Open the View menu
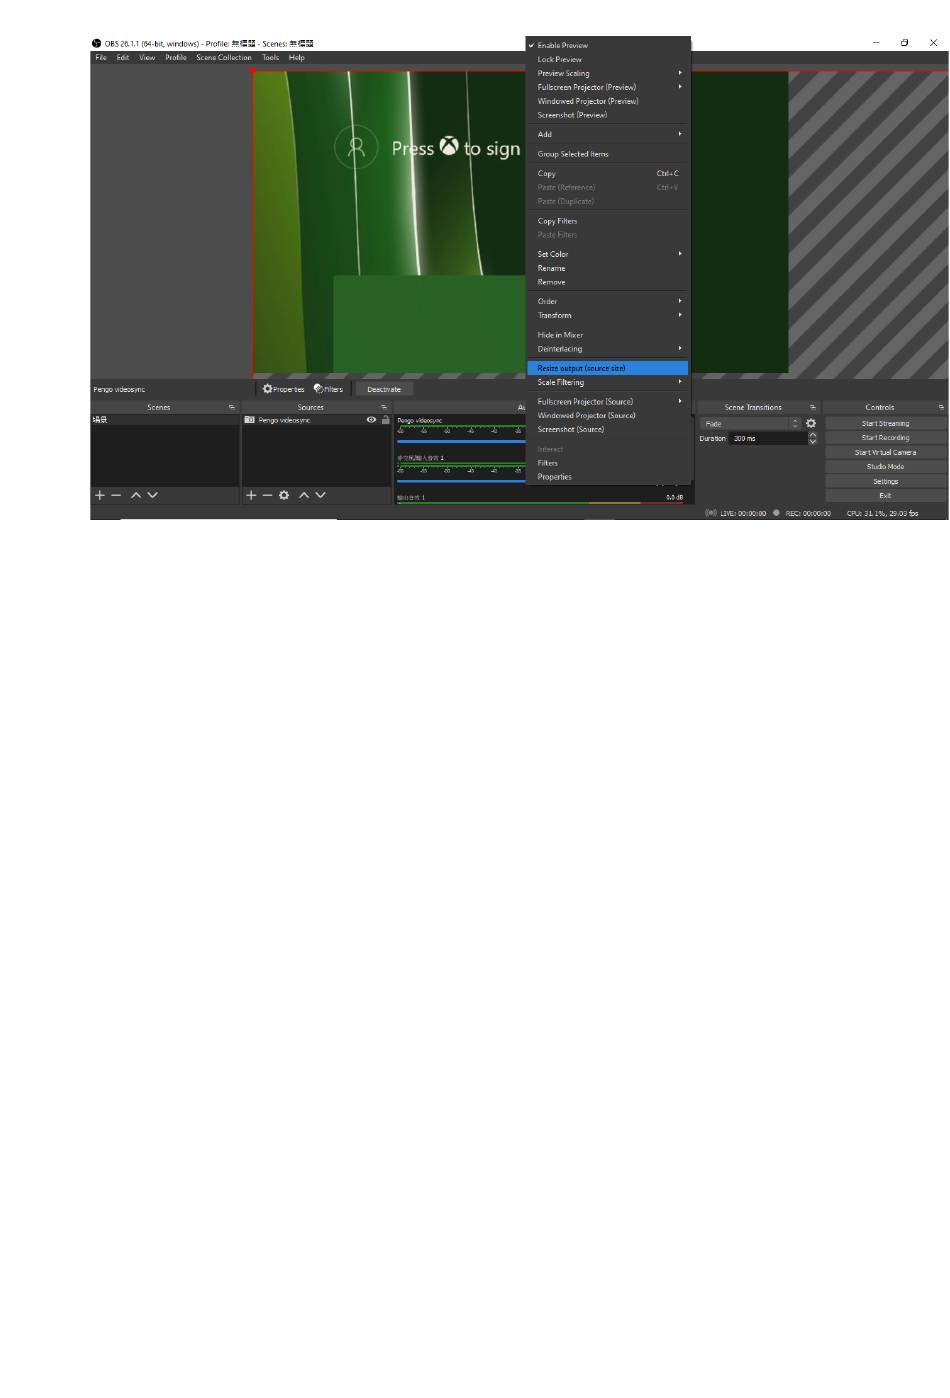Viewport: 950px width, 1398px height. point(147,57)
